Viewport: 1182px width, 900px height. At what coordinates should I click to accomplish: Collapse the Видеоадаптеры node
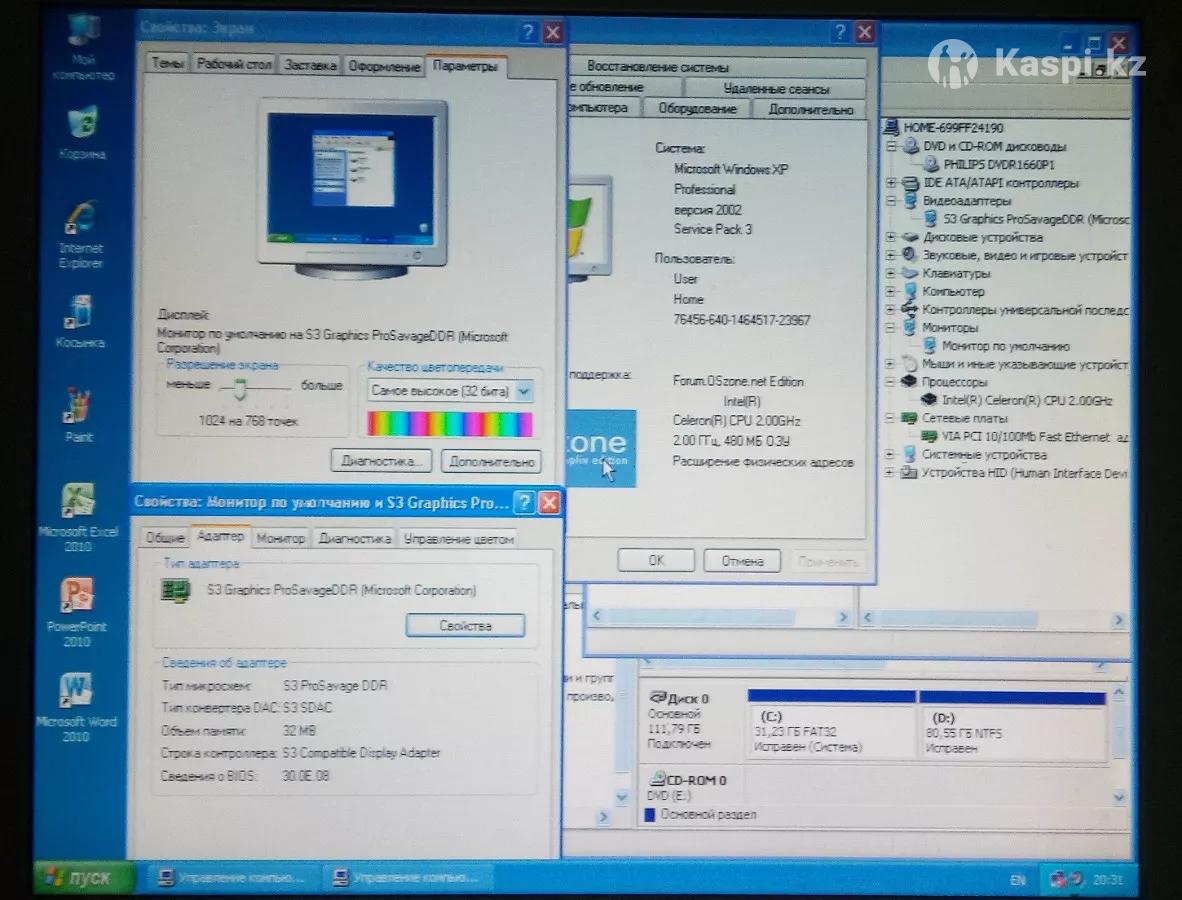pos(891,201)
